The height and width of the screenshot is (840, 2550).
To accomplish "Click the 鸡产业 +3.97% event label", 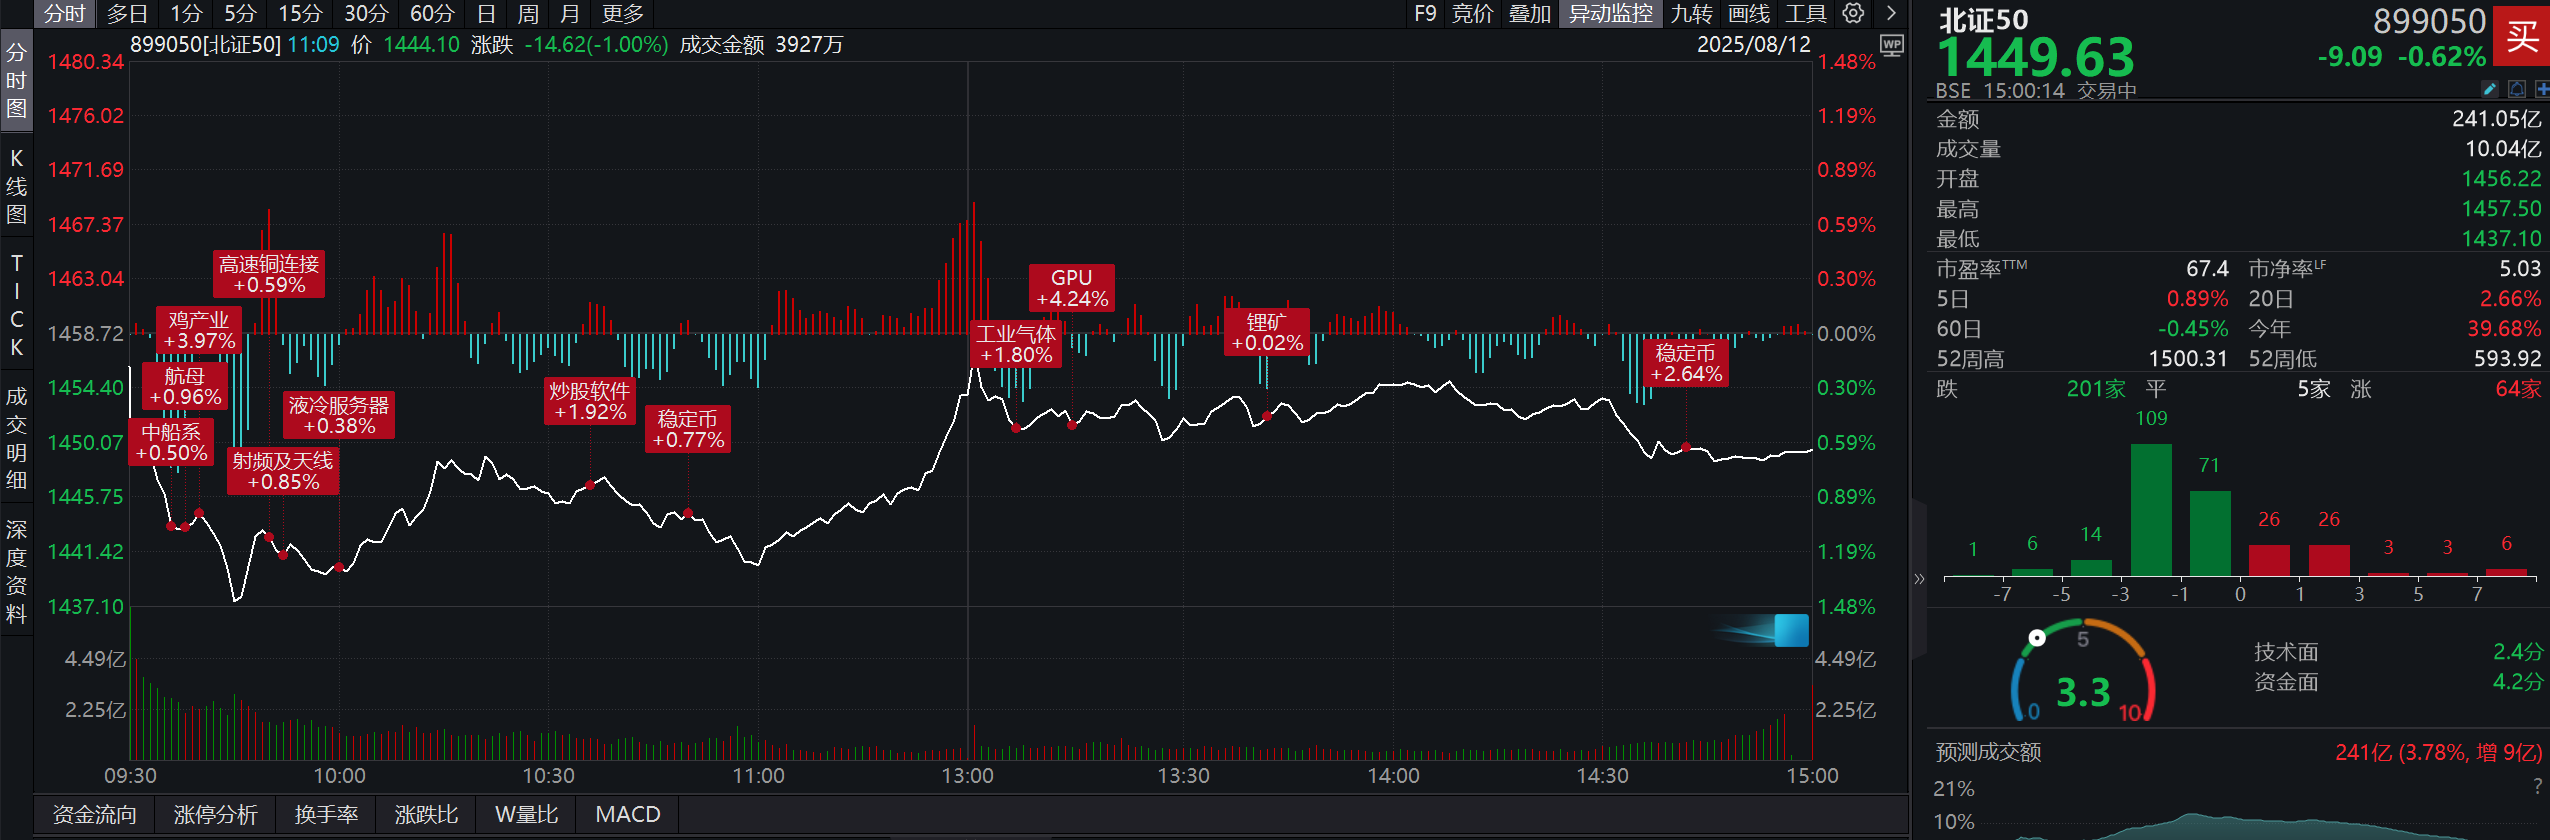I will tap(199, 330).
